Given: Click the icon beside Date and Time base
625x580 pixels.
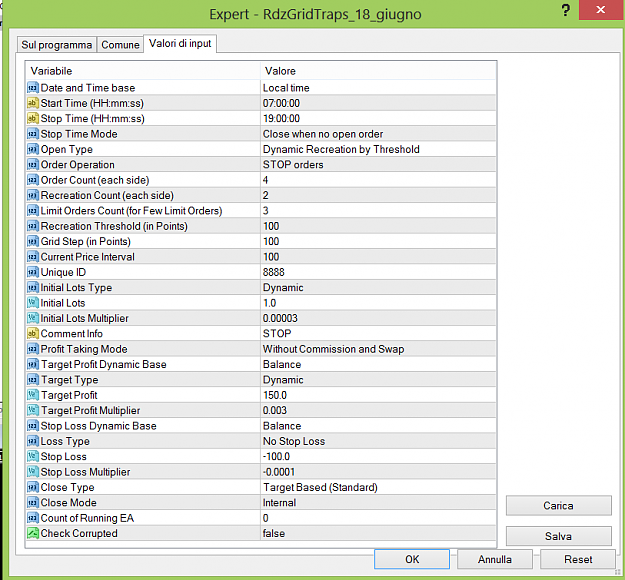Looking at the screenshot, I should tap(33, 87).
